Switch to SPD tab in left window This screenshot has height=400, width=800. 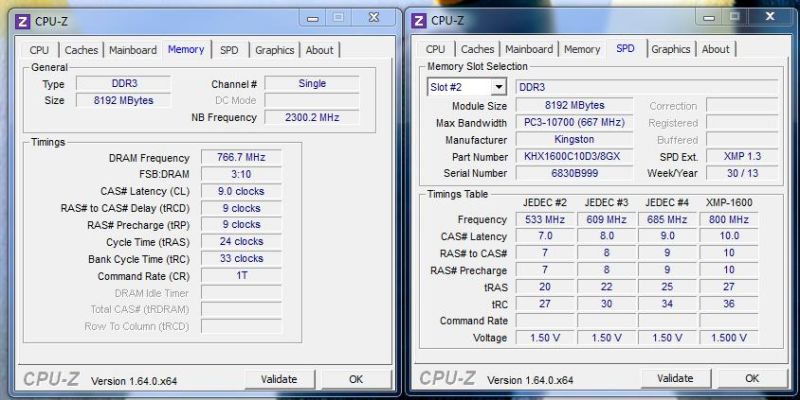coord(229,50)
